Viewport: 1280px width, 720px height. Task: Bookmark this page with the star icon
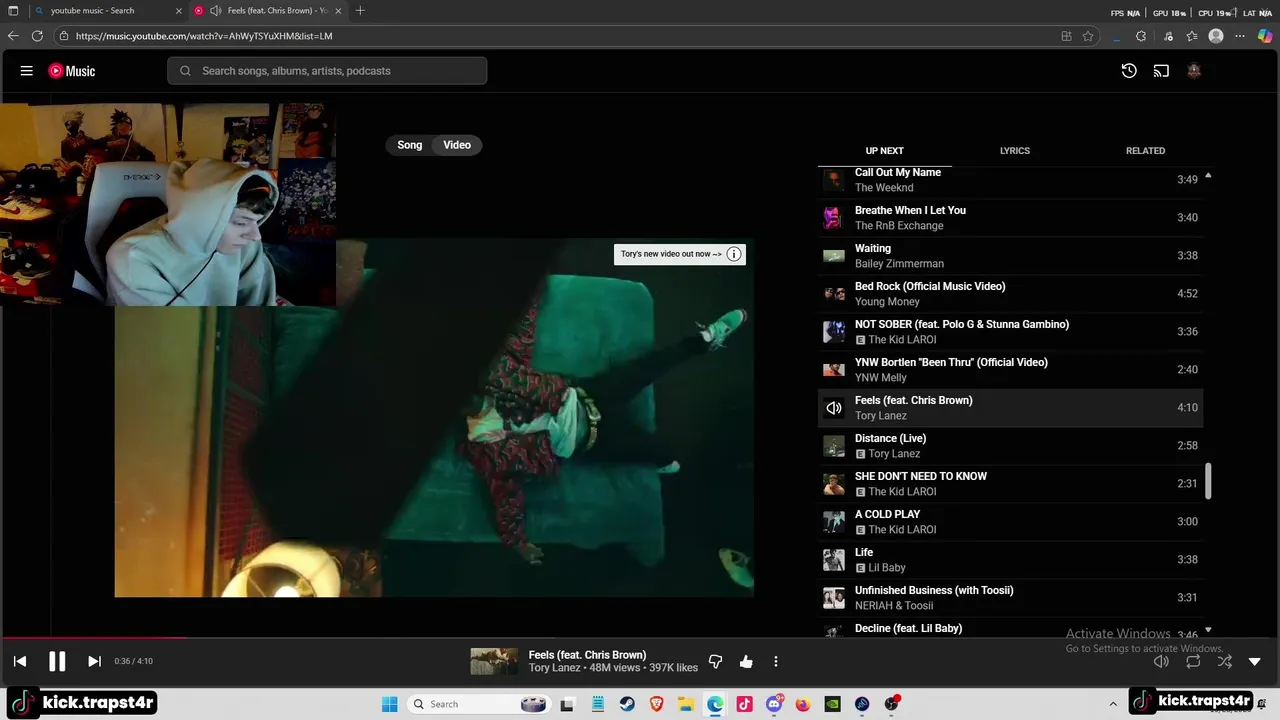coord(1088,36)
